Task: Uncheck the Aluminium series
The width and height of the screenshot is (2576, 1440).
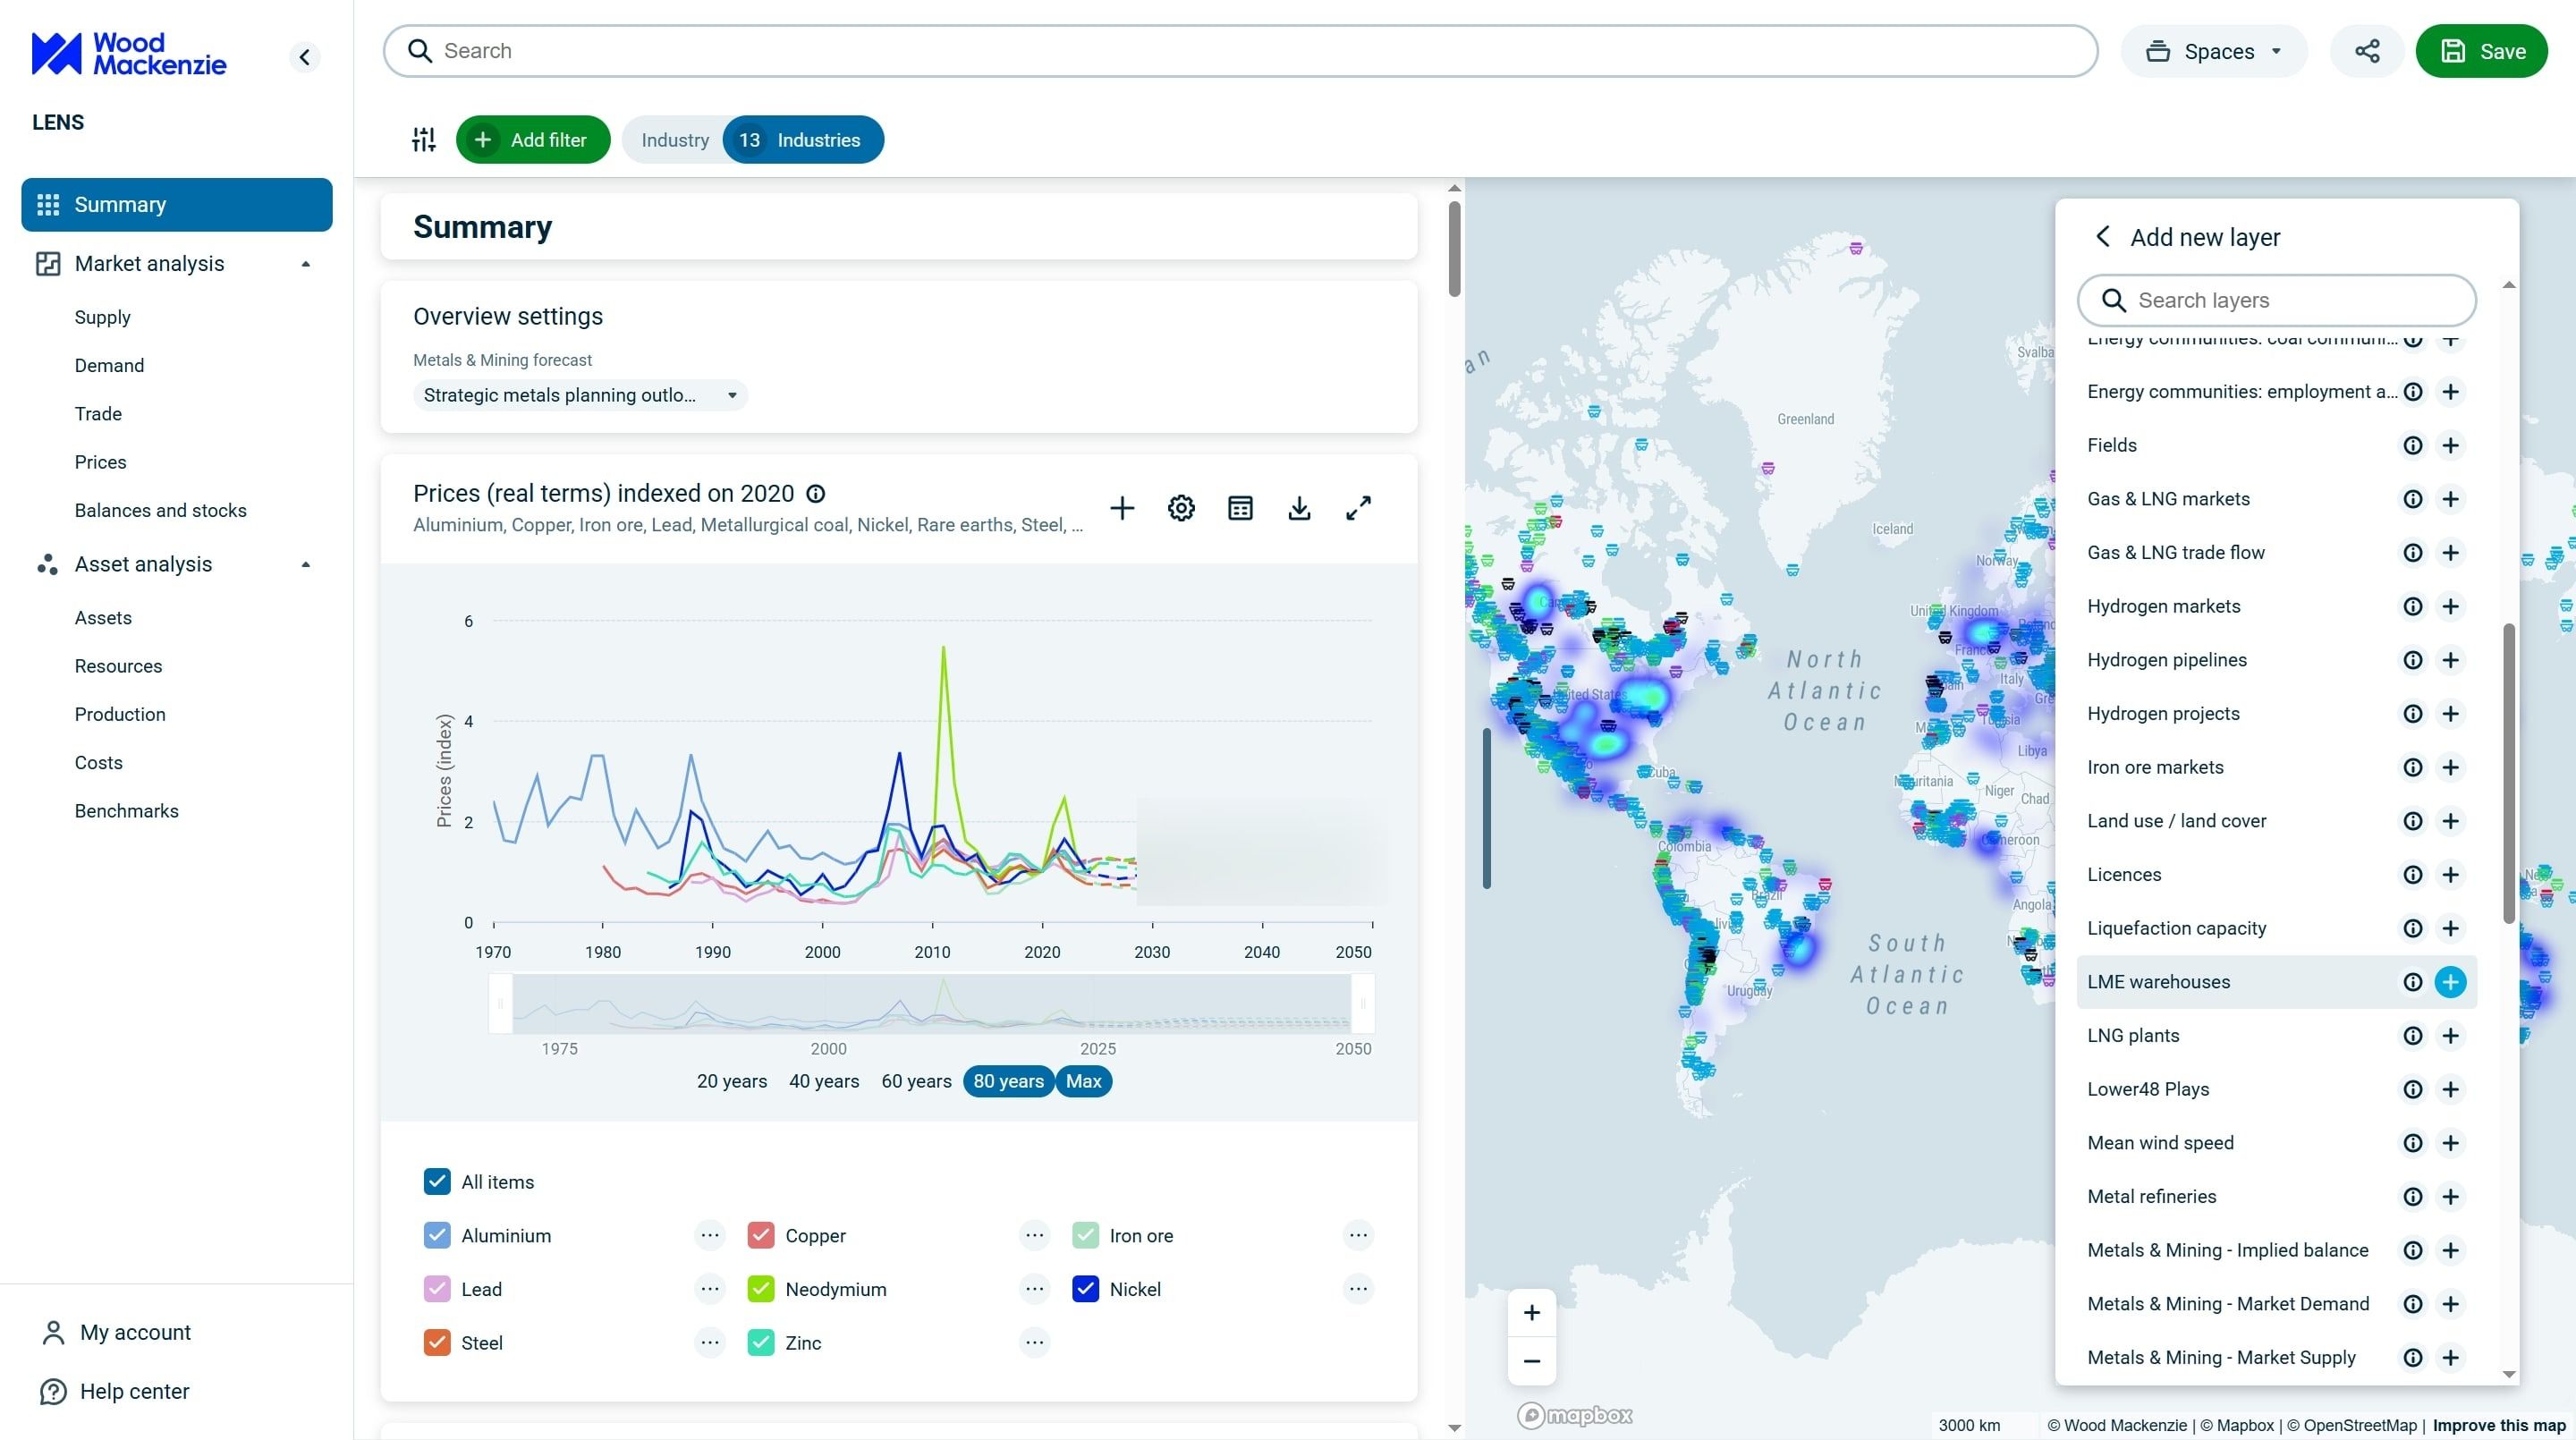Action: (437, 1236)
